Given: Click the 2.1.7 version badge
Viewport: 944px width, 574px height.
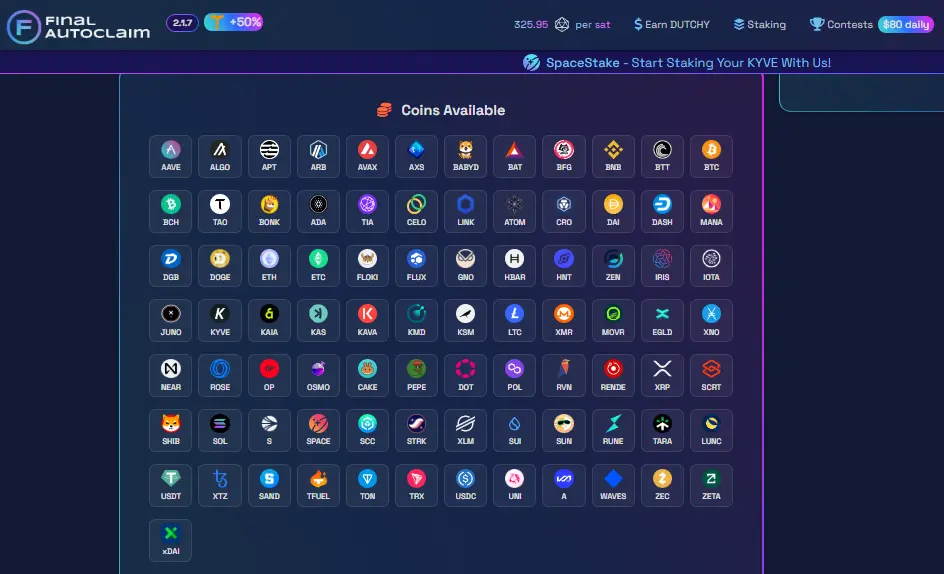Looking at the screenshot, I should pyautogui.click(x=182, y=23).
